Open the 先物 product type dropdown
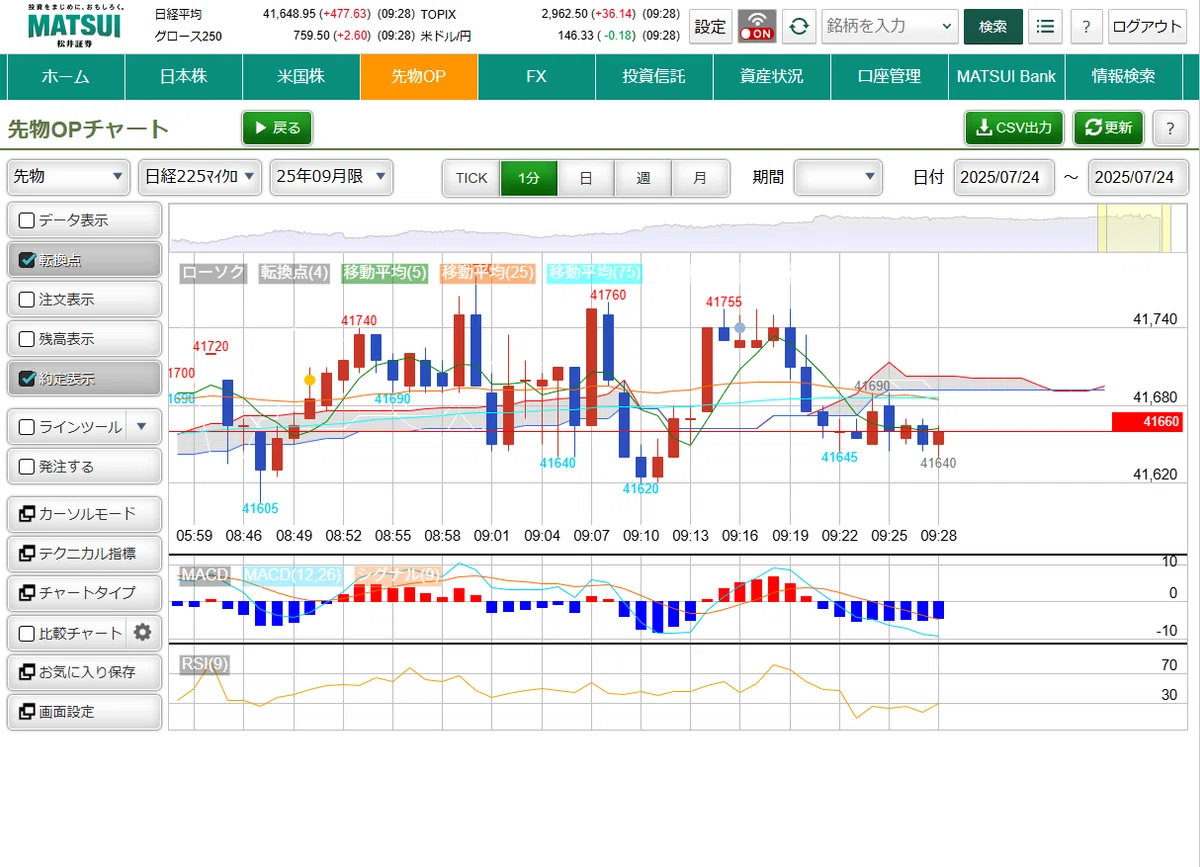The width and height of the screenshot is (1200, 867). pyautogui.click(x=69, y=177)
